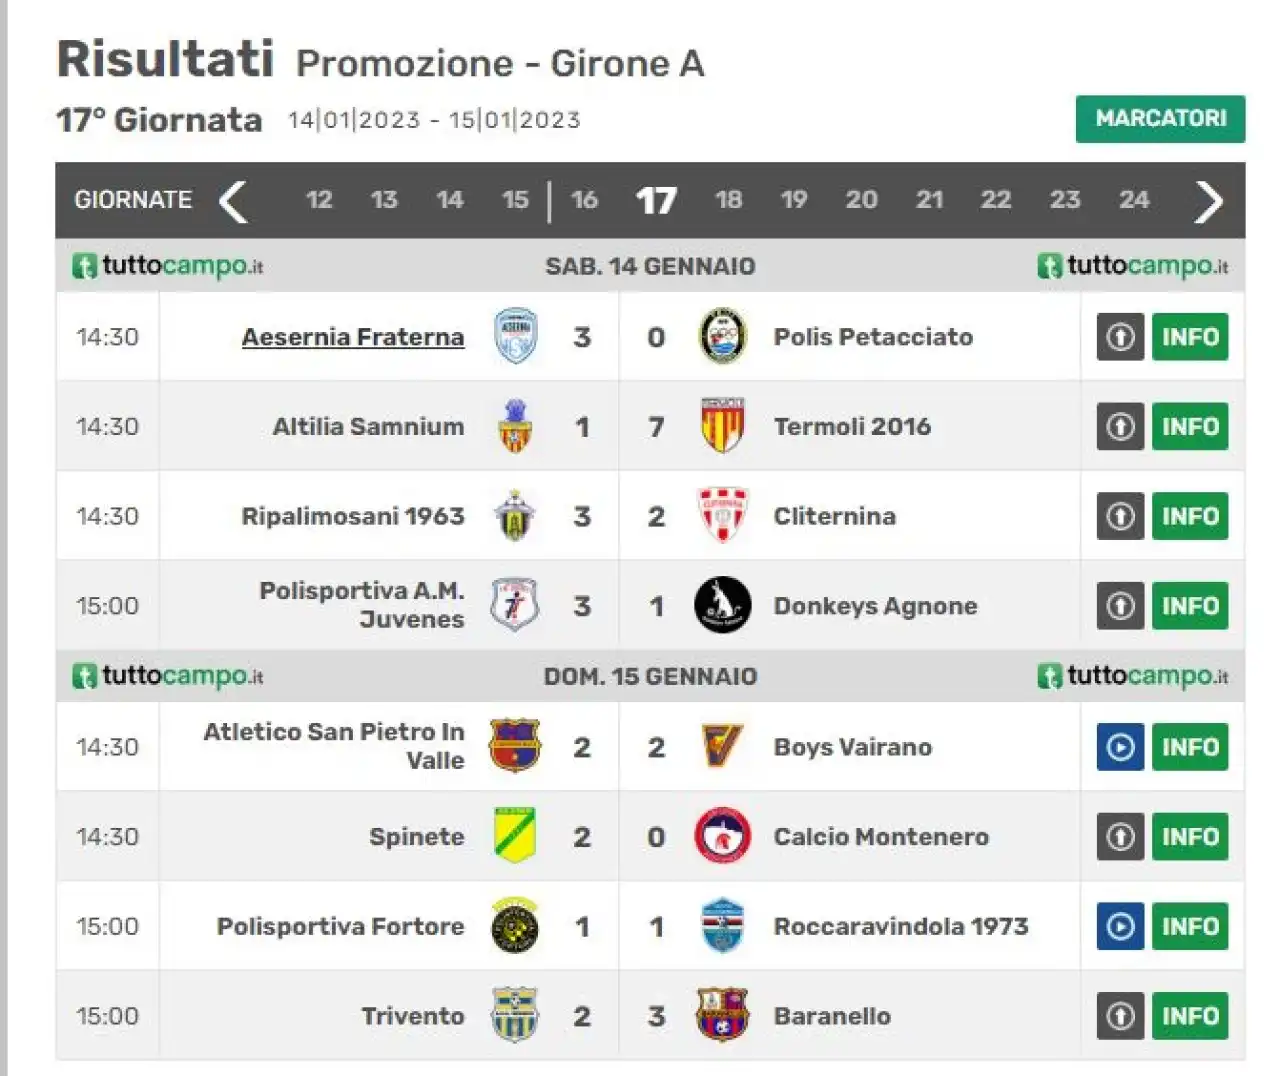Screen dimensions: 1280x1076
Task: Play video for Atletico San Pietro match
Action: tap(1120, 747)
